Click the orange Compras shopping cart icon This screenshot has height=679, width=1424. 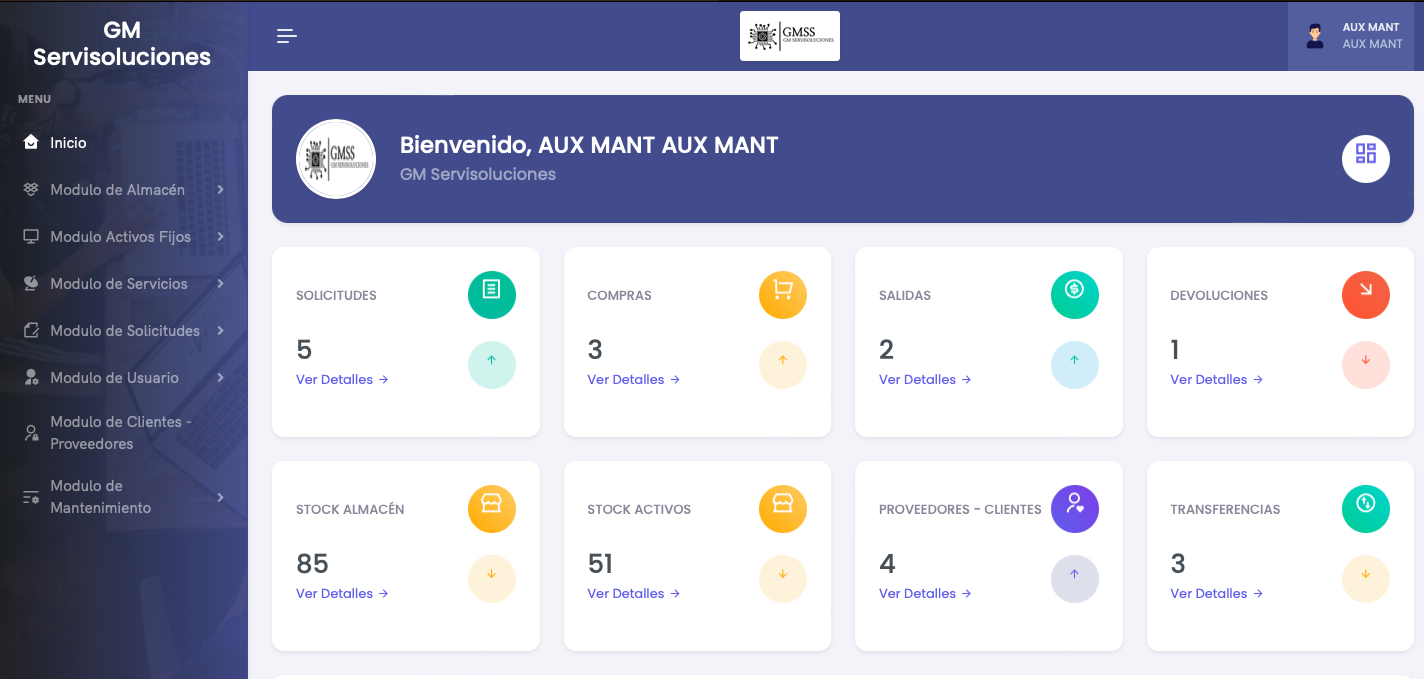(782, 295)
